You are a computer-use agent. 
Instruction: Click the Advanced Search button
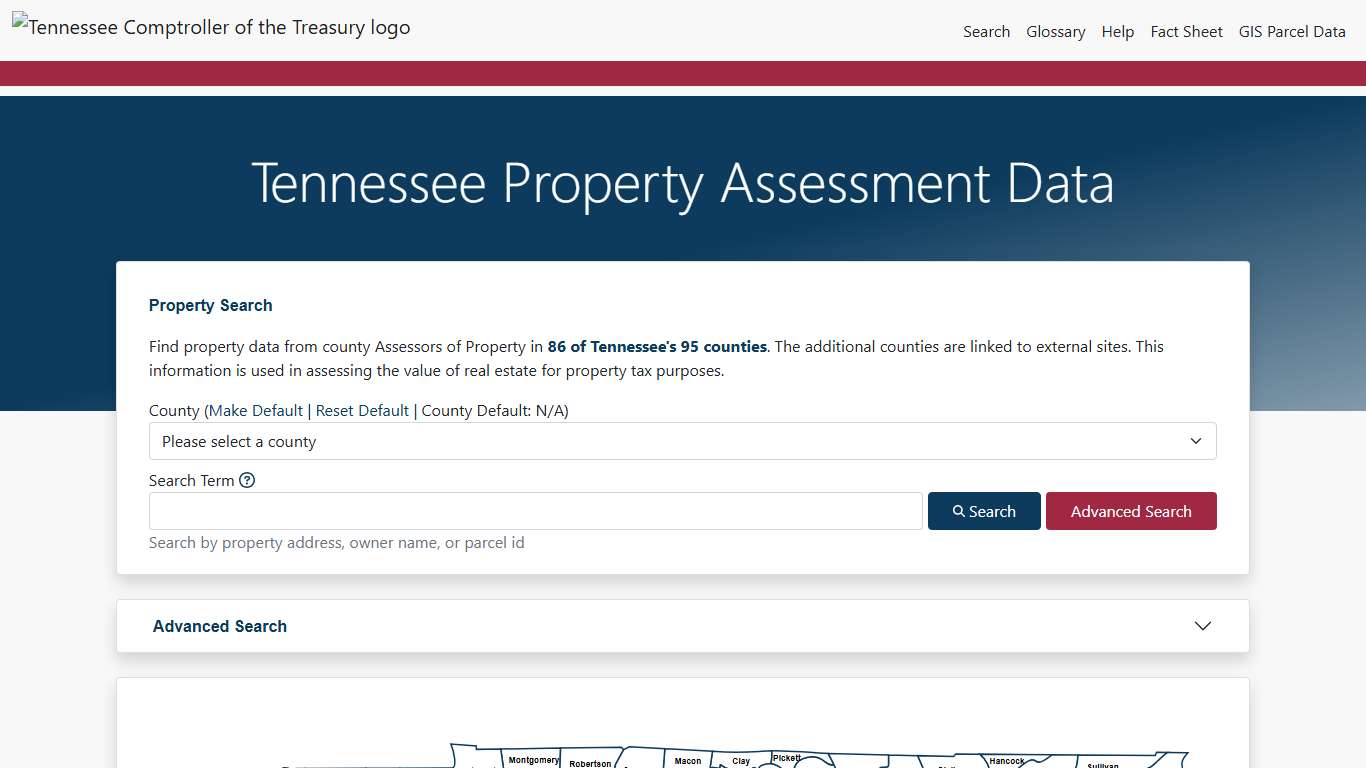pyautogui.click(x=1131, y=510)
